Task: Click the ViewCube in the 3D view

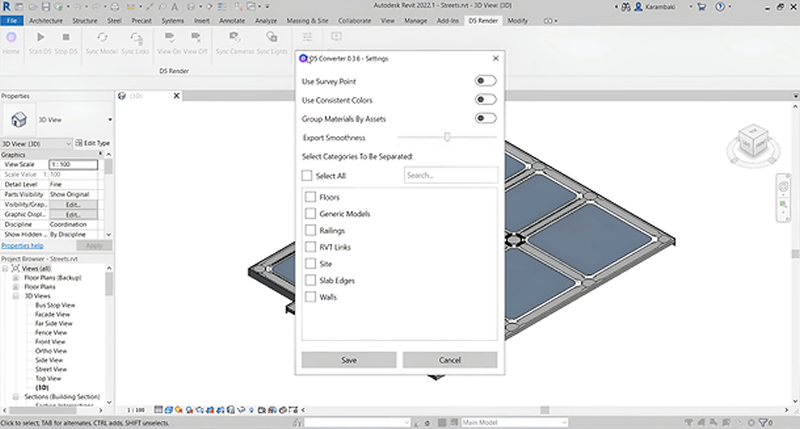Action: pos(753,141)
